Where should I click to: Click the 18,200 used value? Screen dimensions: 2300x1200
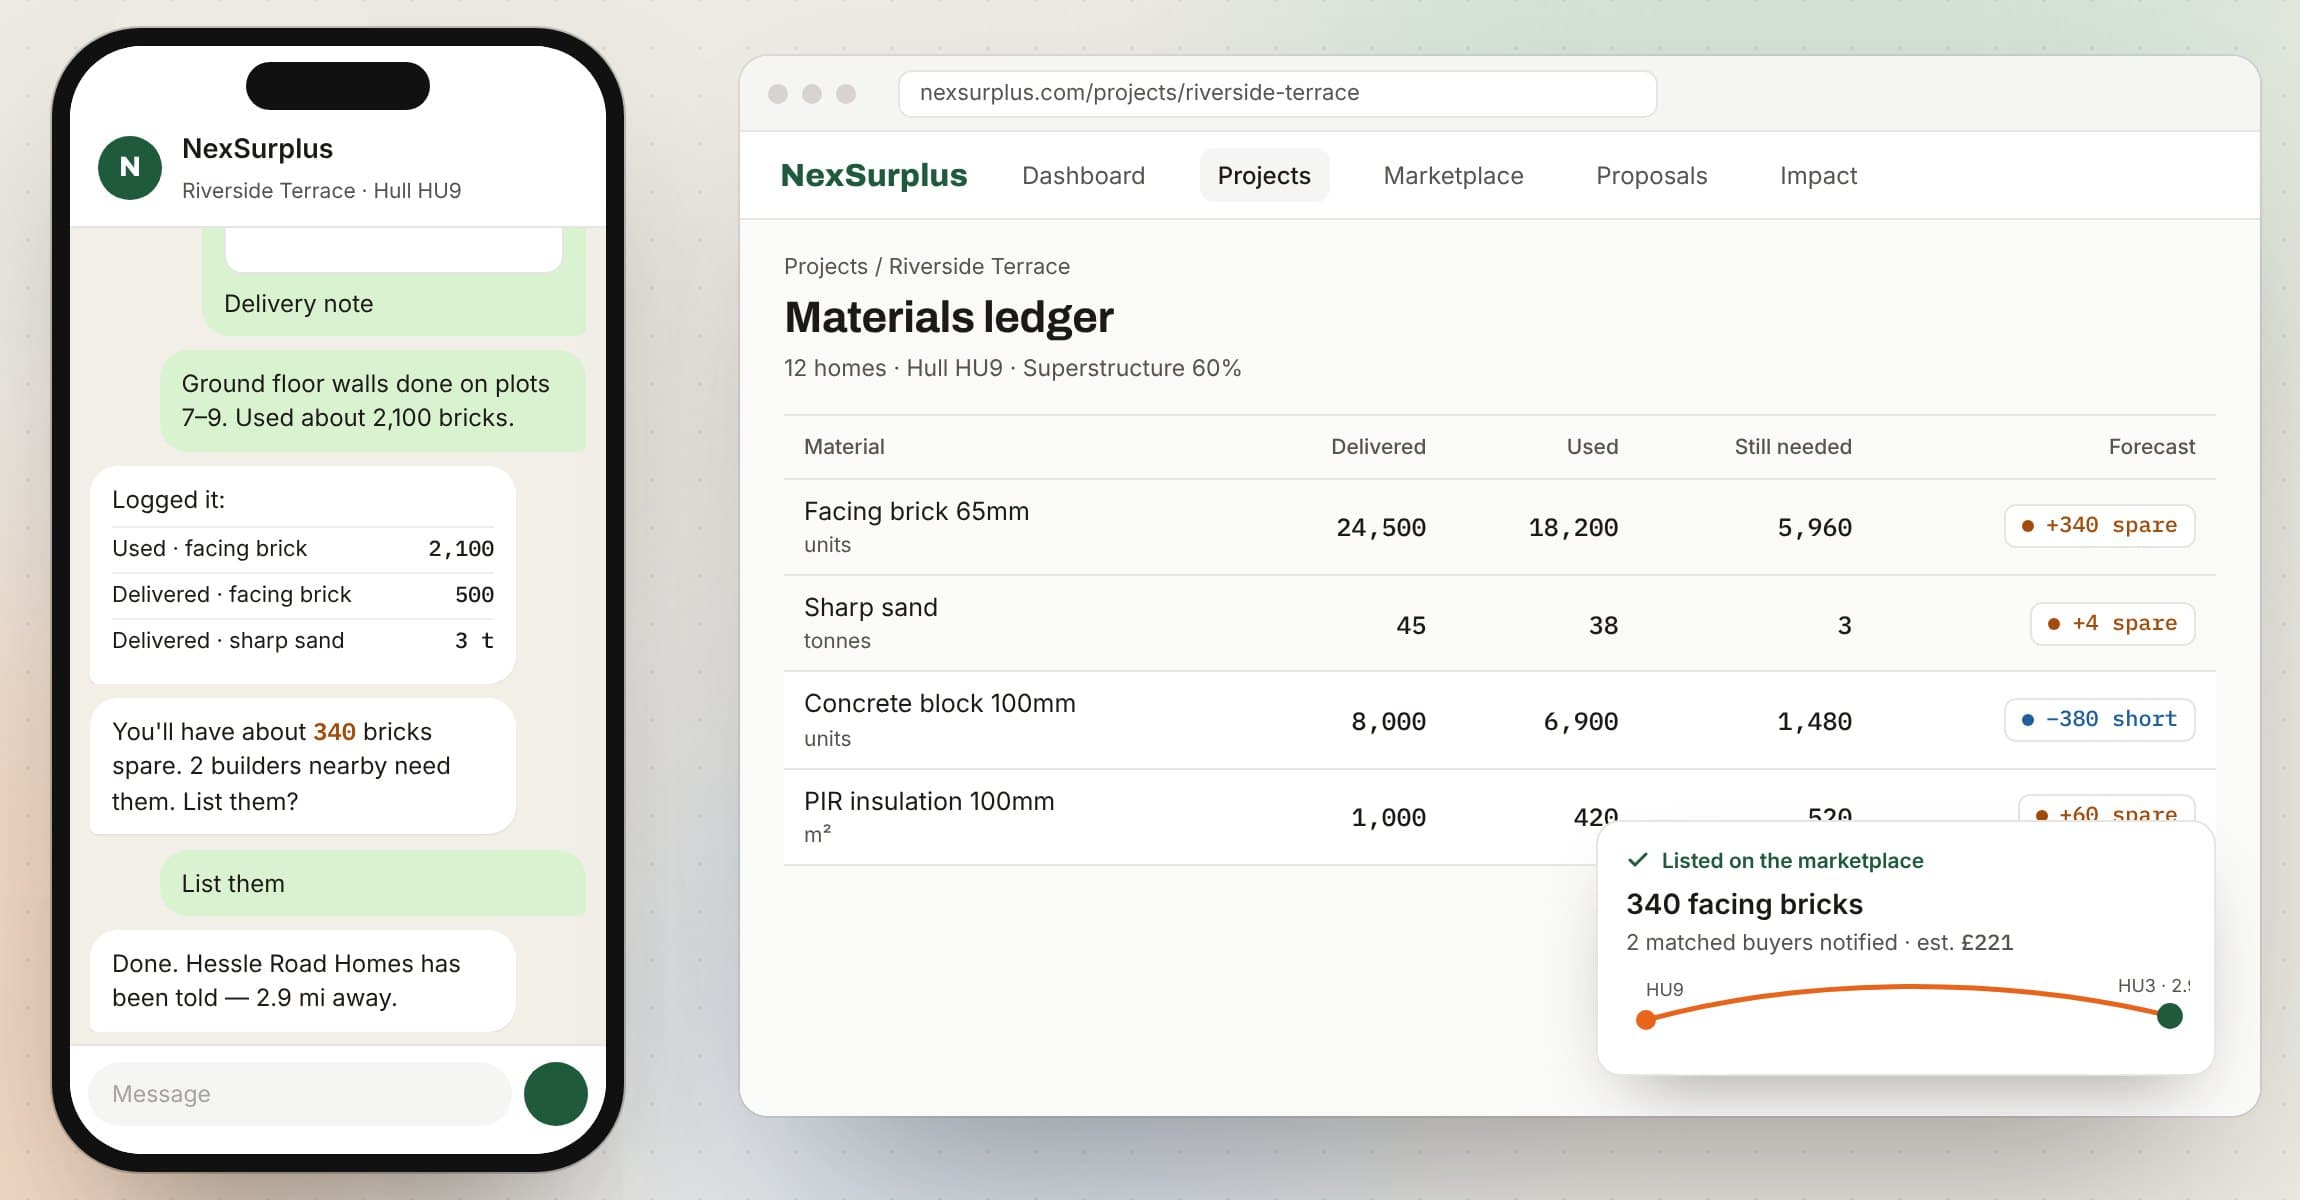click(x=1573, y=527)
